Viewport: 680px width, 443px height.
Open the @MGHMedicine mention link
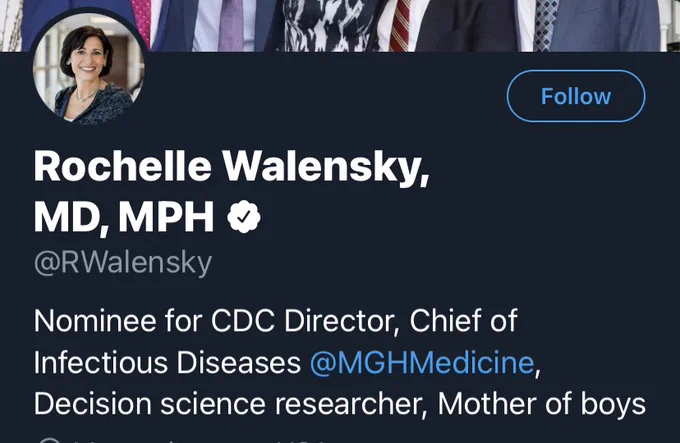point(422,362)
